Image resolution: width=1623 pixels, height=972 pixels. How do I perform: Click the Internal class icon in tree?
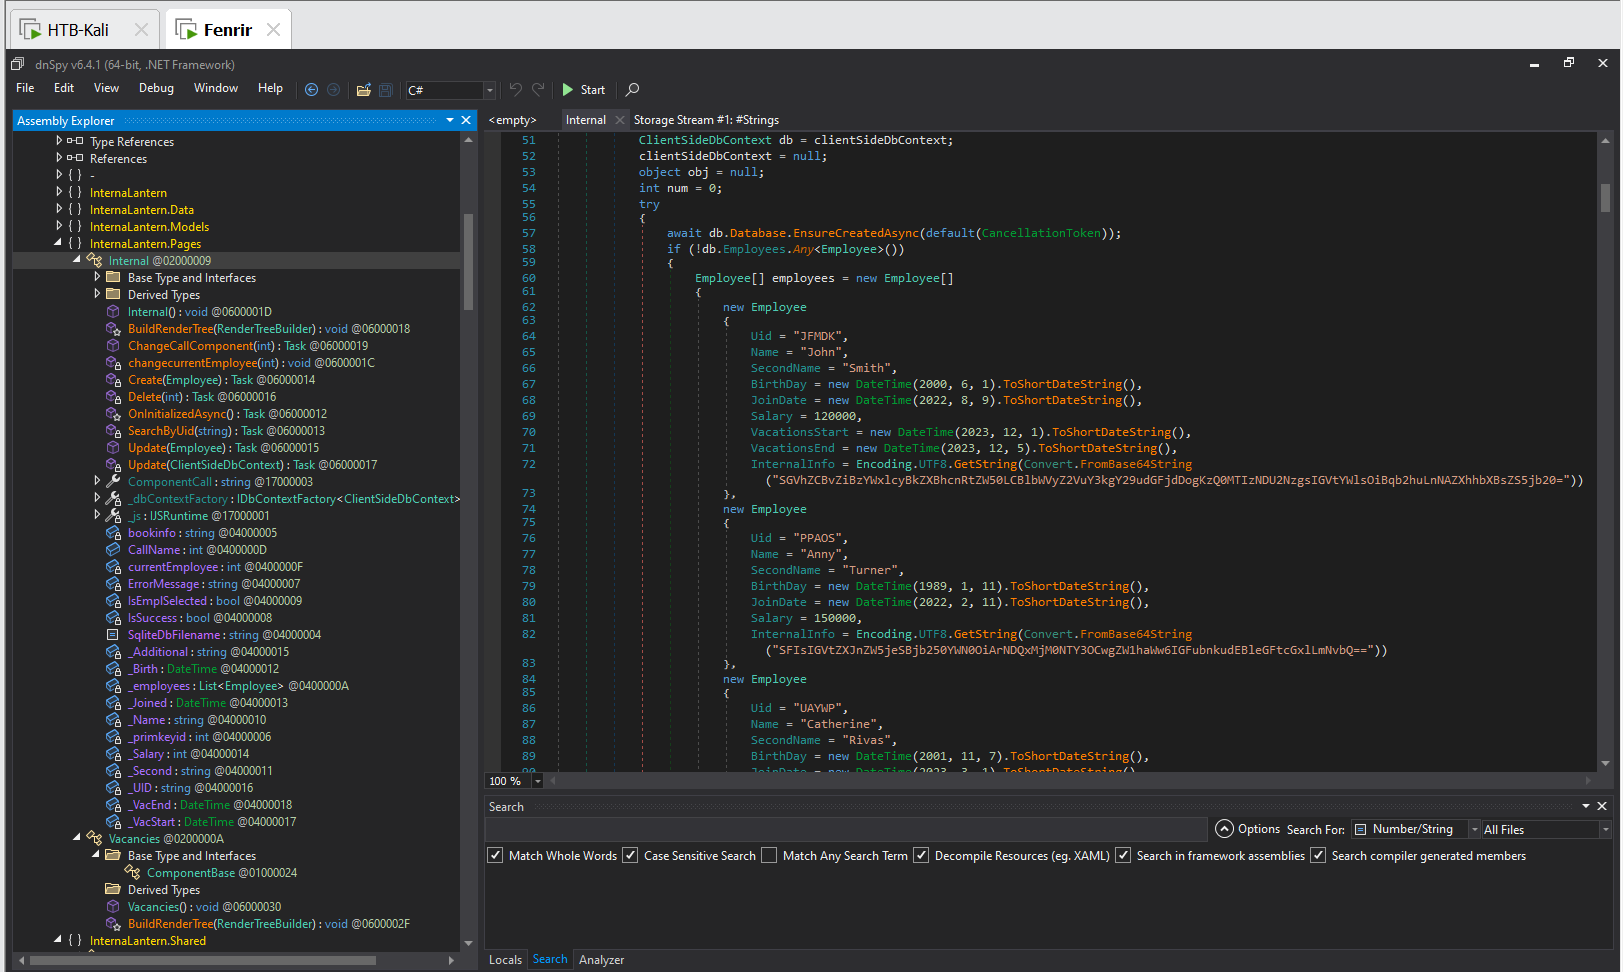point(95,261)
